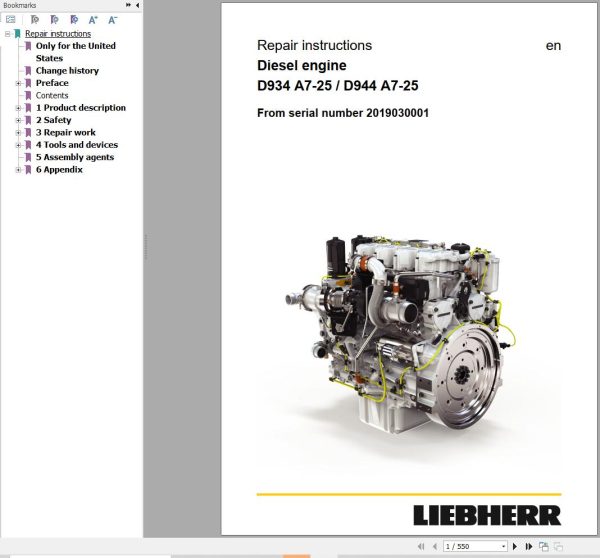
Task: Collapse the Bookmarks panel with left arrow
Action: click(x=137, y=5)
